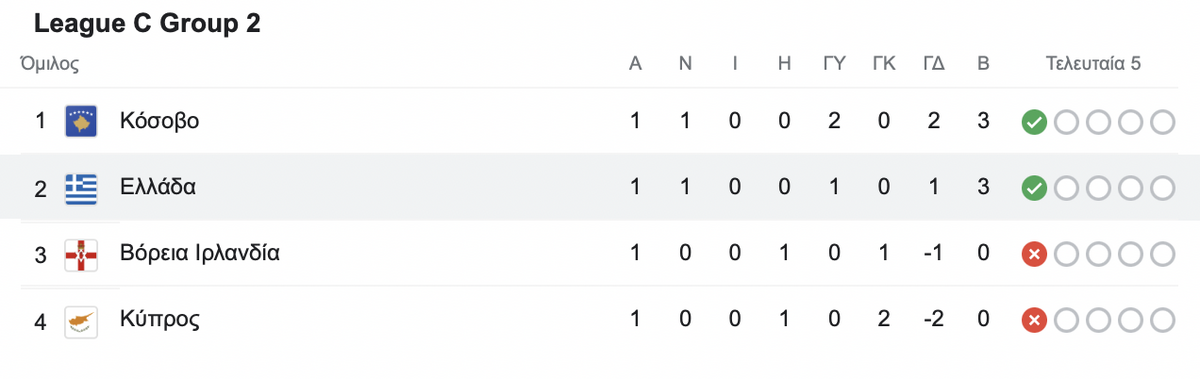The height and width of the screenshot is (379, 1200).
Task: Click the Northern Ireland flag icon
Action: click(81, 254)
